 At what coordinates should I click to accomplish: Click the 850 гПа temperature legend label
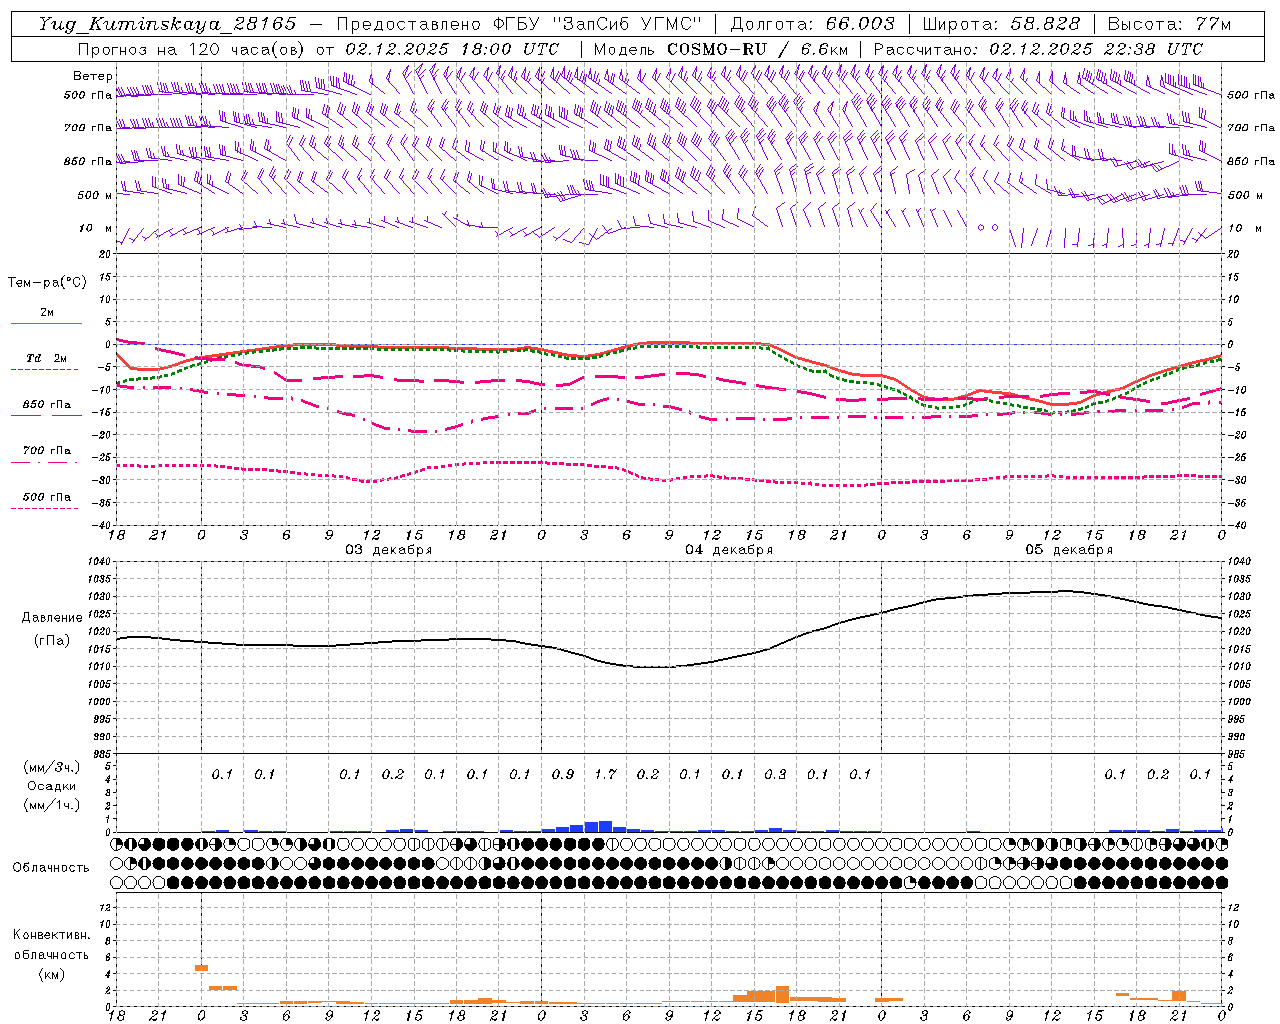[x=47, y=405]
